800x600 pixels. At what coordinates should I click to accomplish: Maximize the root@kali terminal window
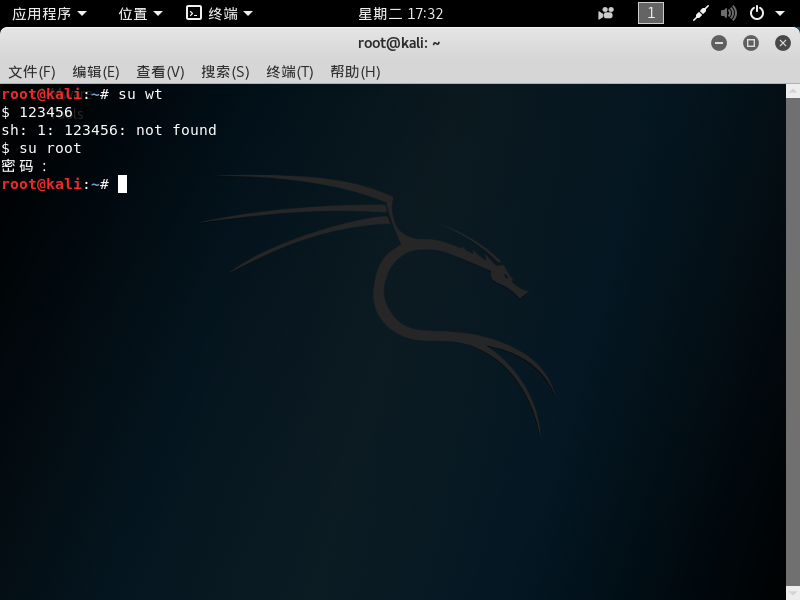pyautogui.click(x=751, y=43)
